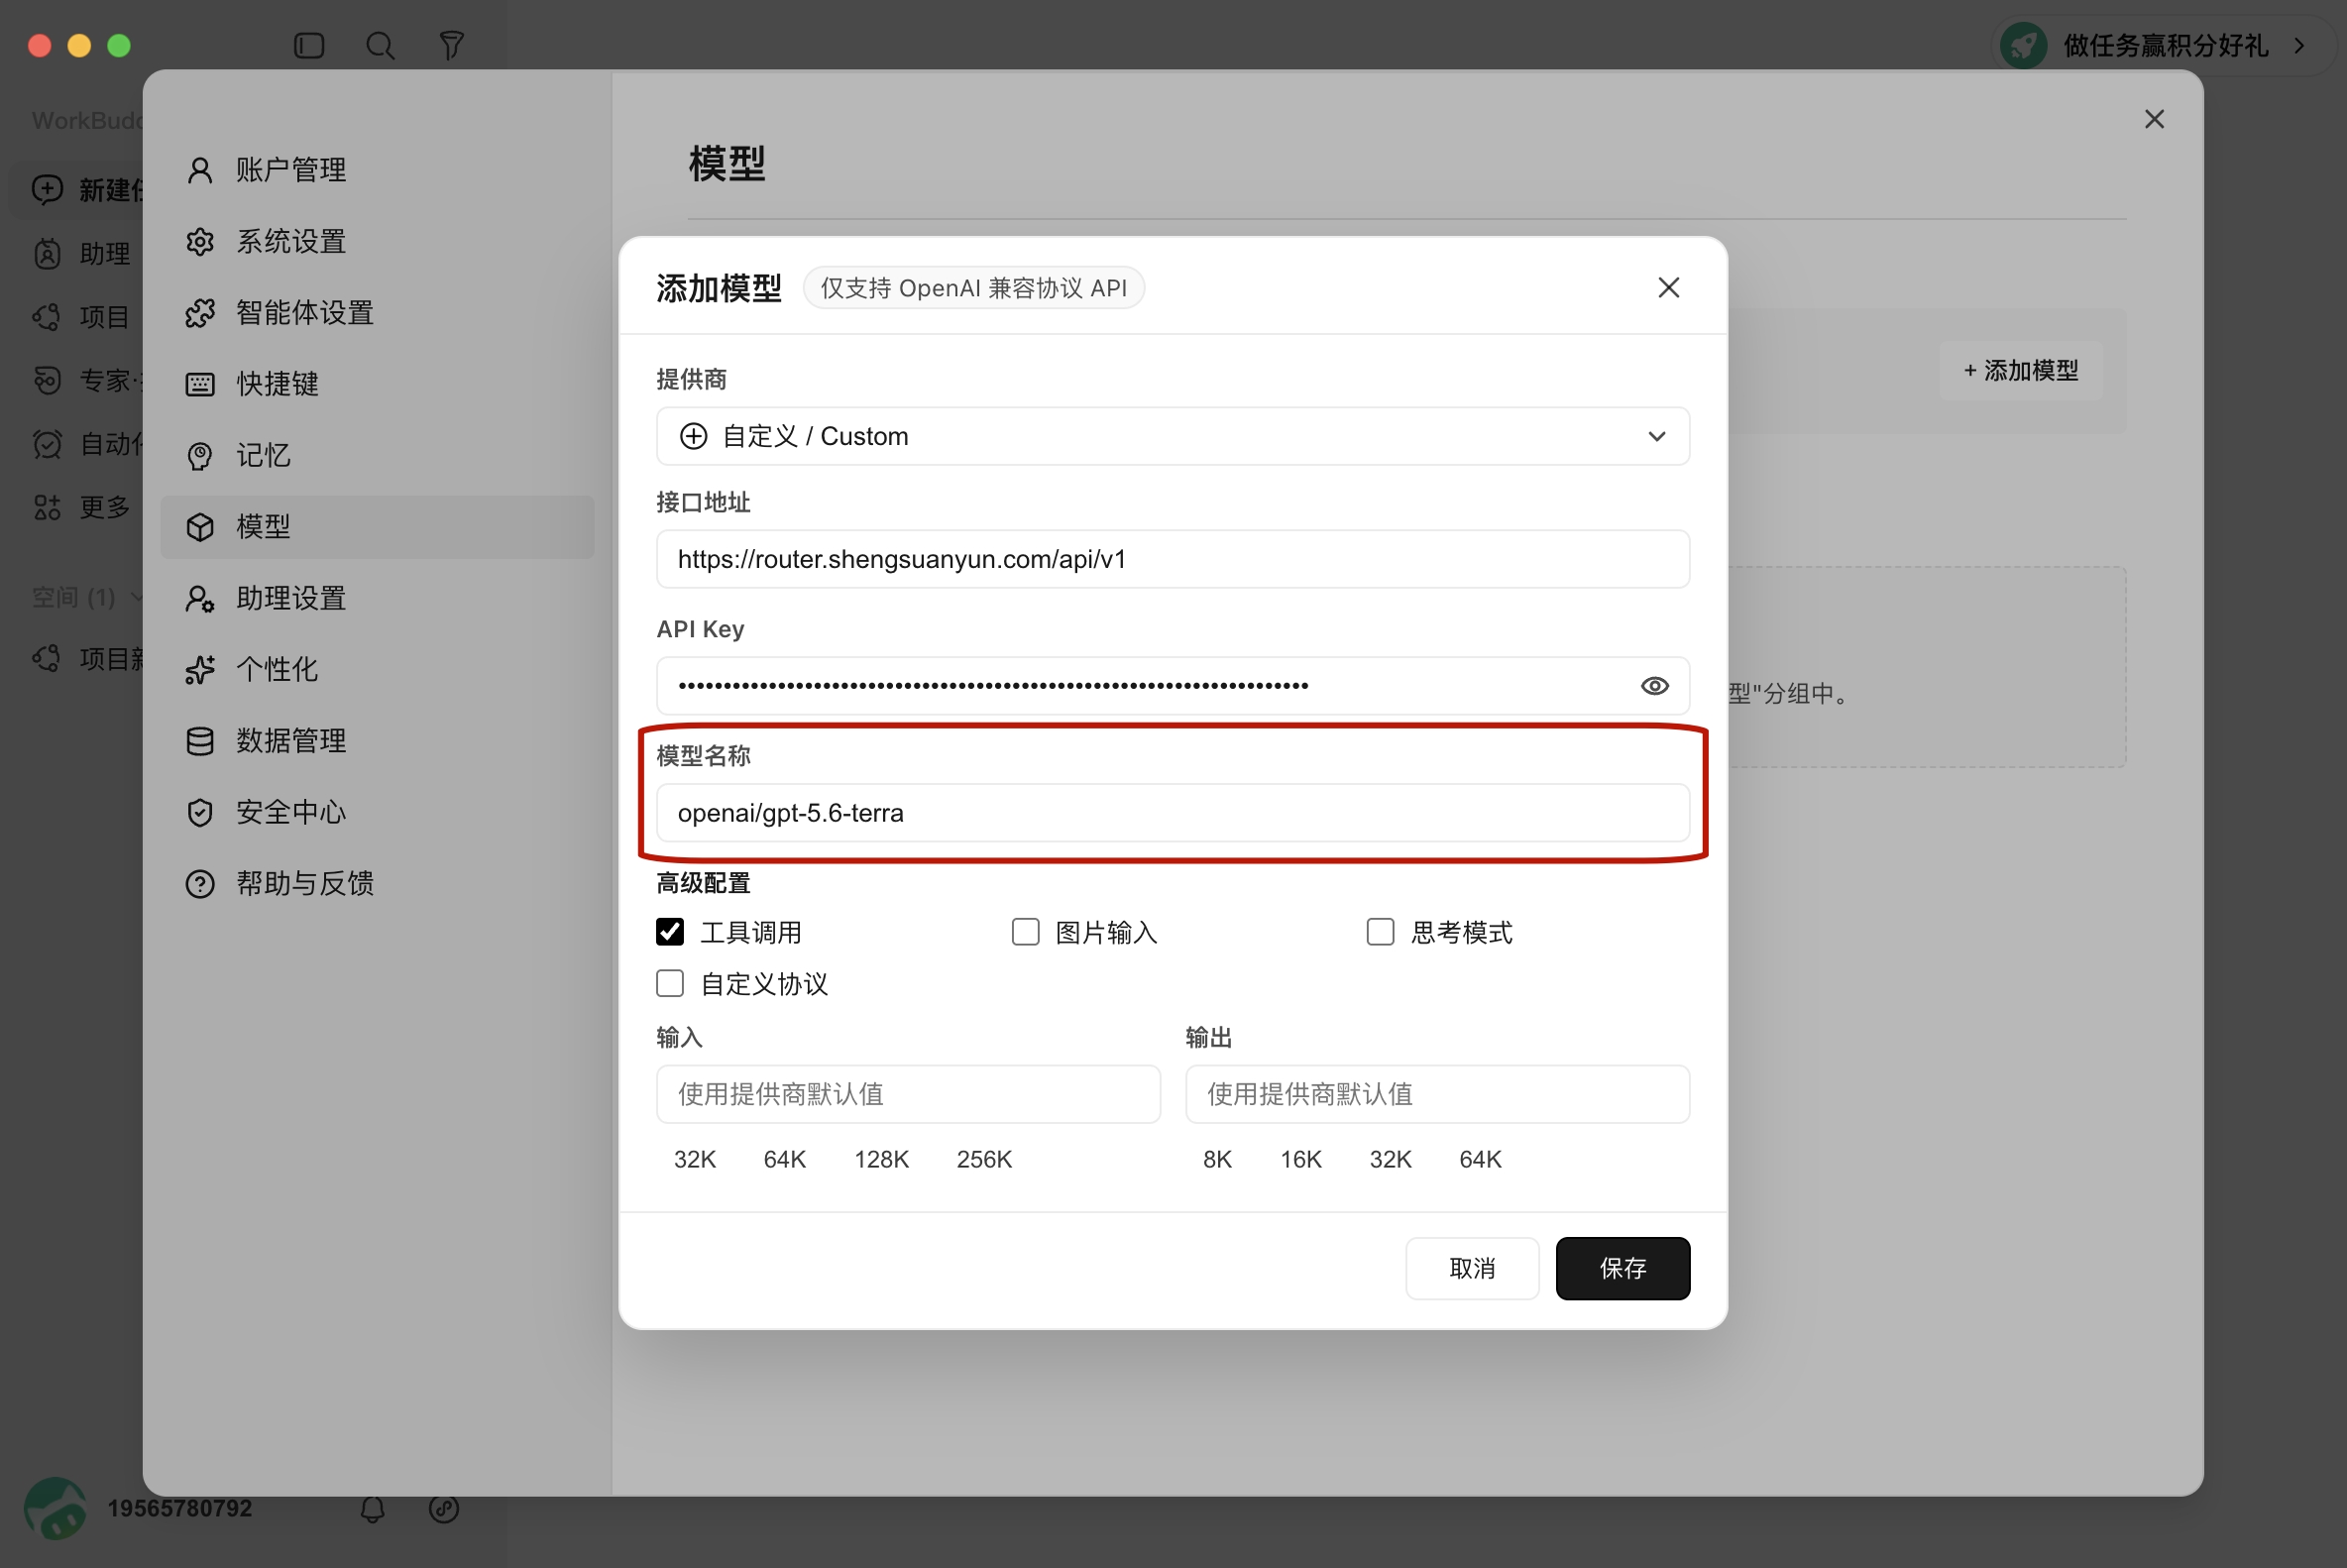
Task: Click the 快捷键 keyboard icon
Action: click(200, 384)
